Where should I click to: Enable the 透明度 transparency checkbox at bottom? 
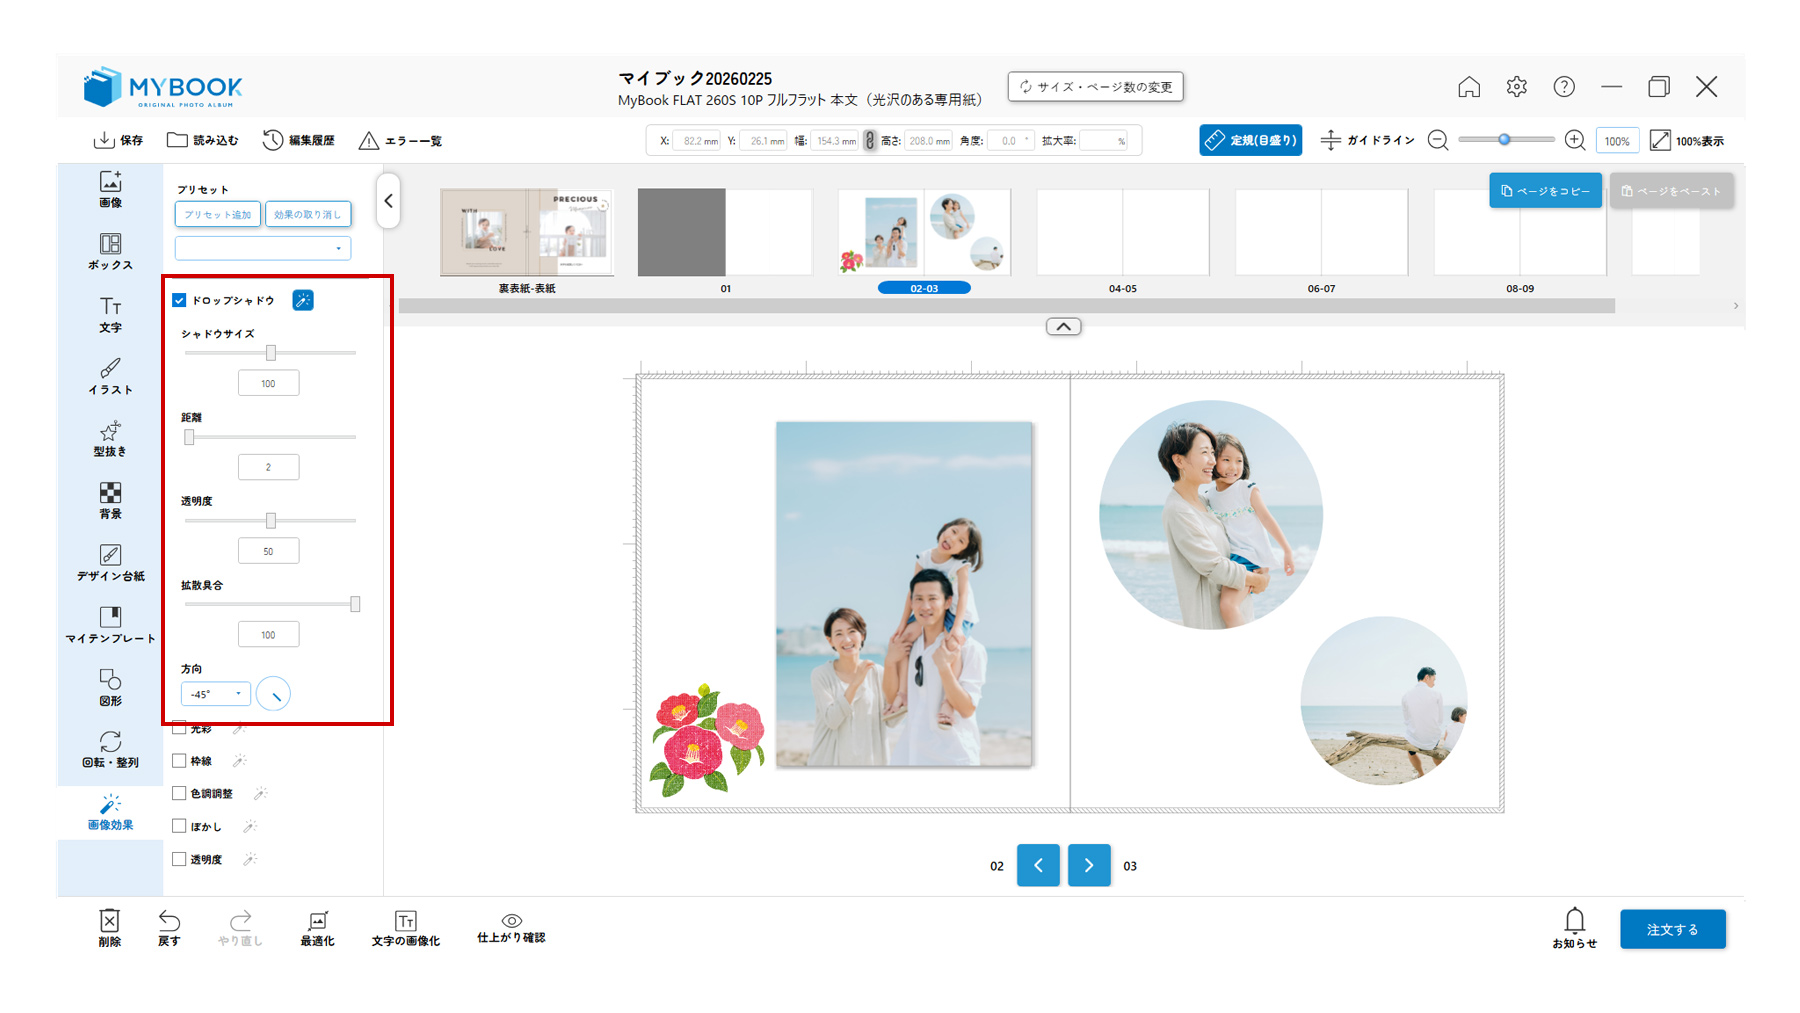pyautogui.click(x=180, y=859)
